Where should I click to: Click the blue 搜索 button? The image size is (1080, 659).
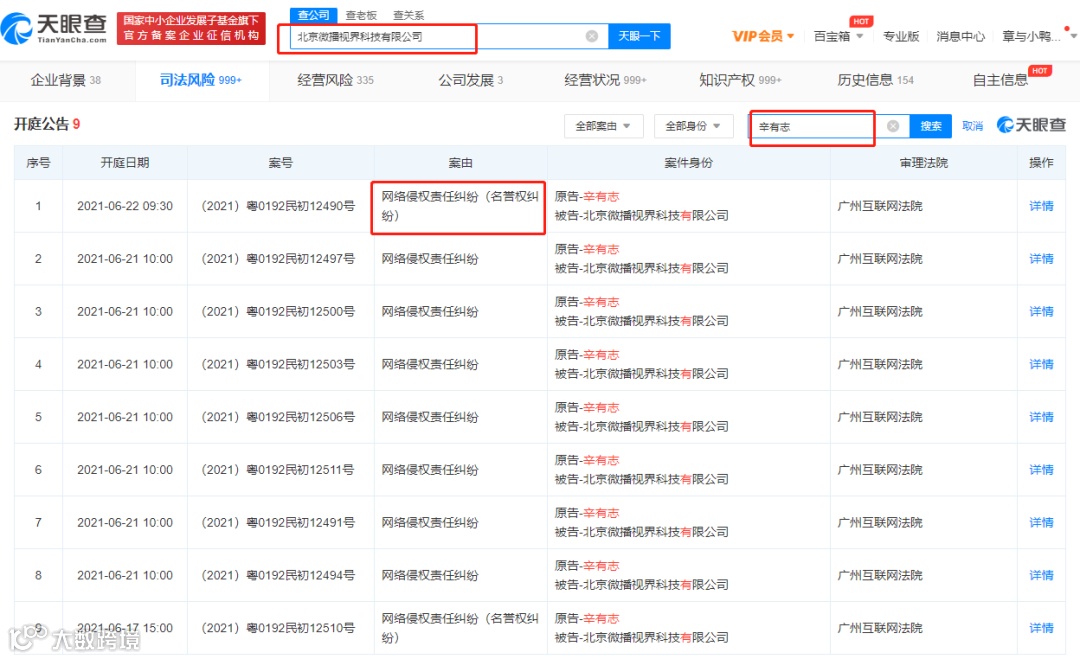(x=931, y=126)
